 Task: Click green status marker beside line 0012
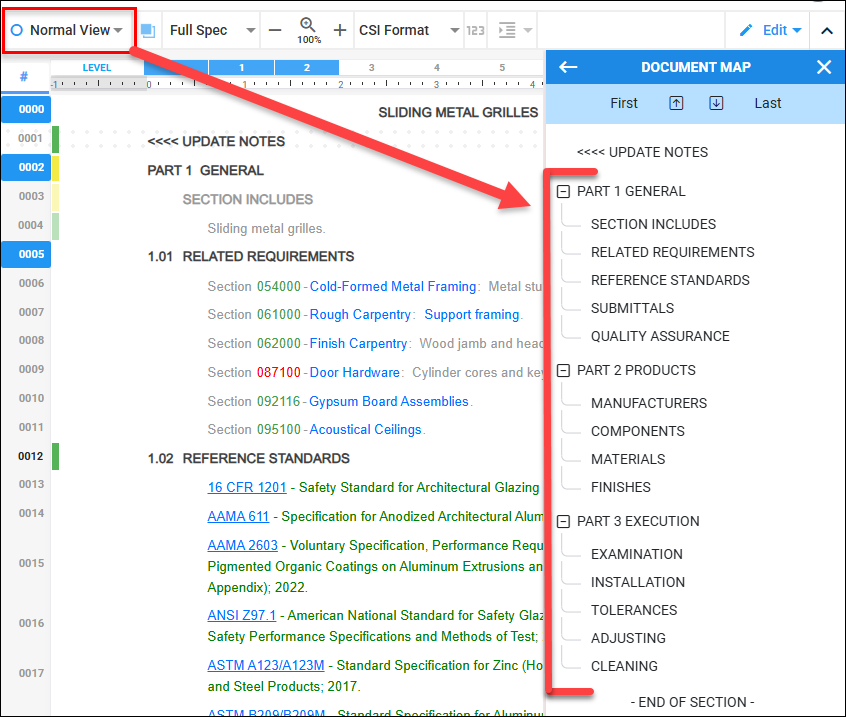[x=56, y=456]
